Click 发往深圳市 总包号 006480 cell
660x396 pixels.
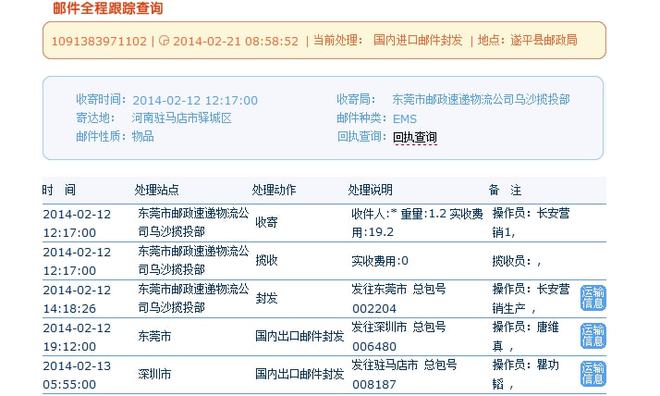pyautogui.click(x=399, y=336)
